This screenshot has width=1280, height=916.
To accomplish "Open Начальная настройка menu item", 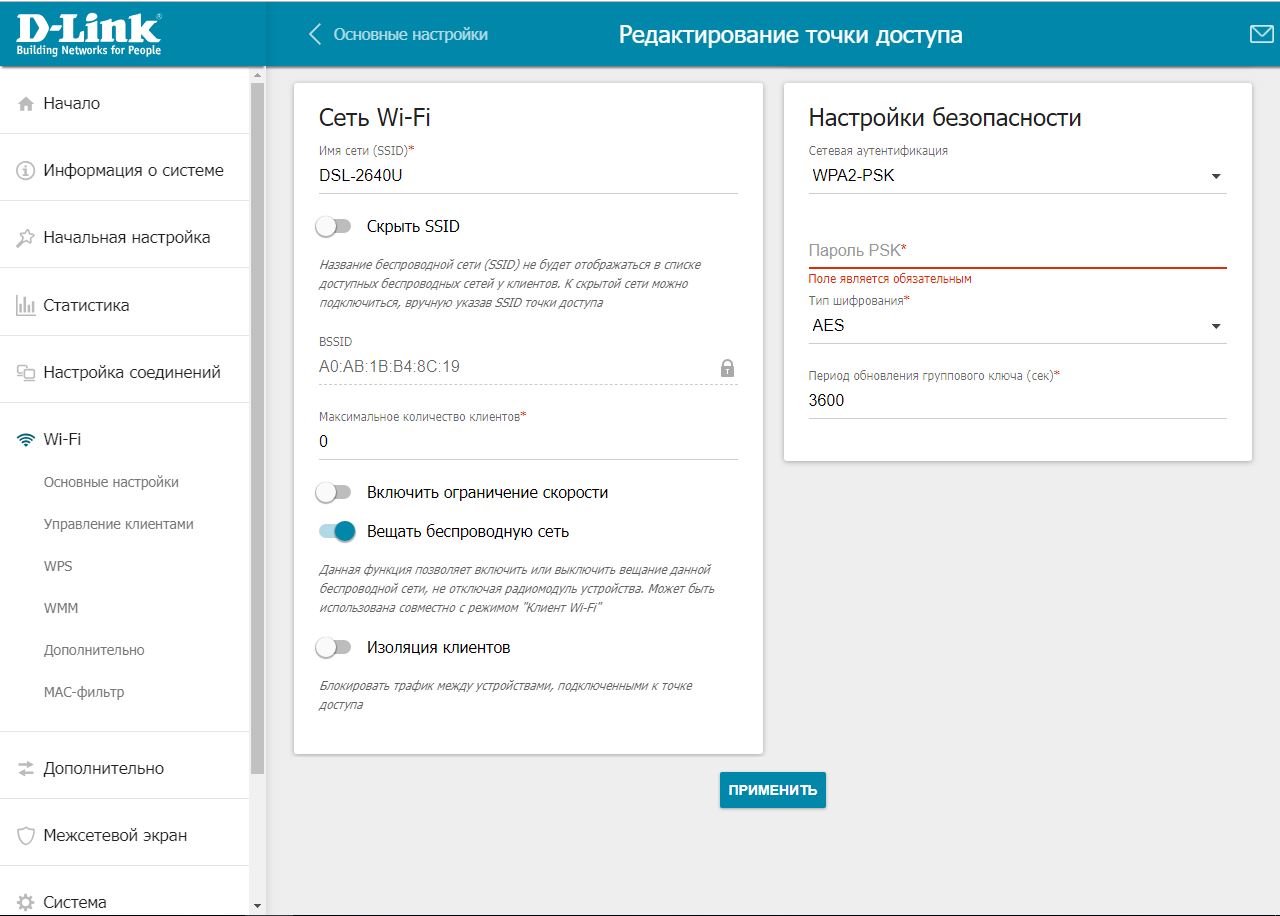I will tap(124, 237).
